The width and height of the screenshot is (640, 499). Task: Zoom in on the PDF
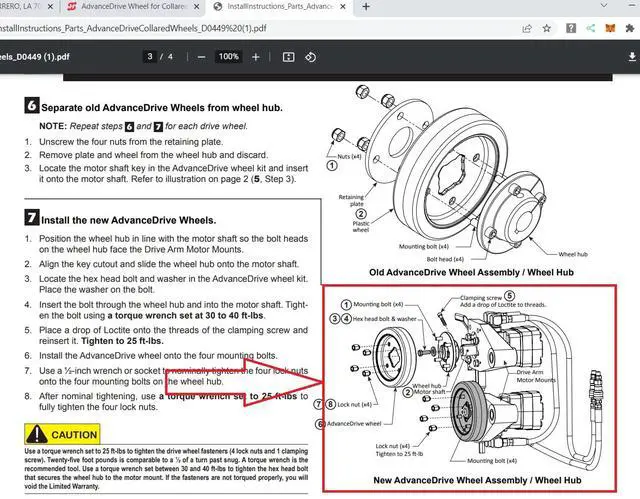(256, 57)
